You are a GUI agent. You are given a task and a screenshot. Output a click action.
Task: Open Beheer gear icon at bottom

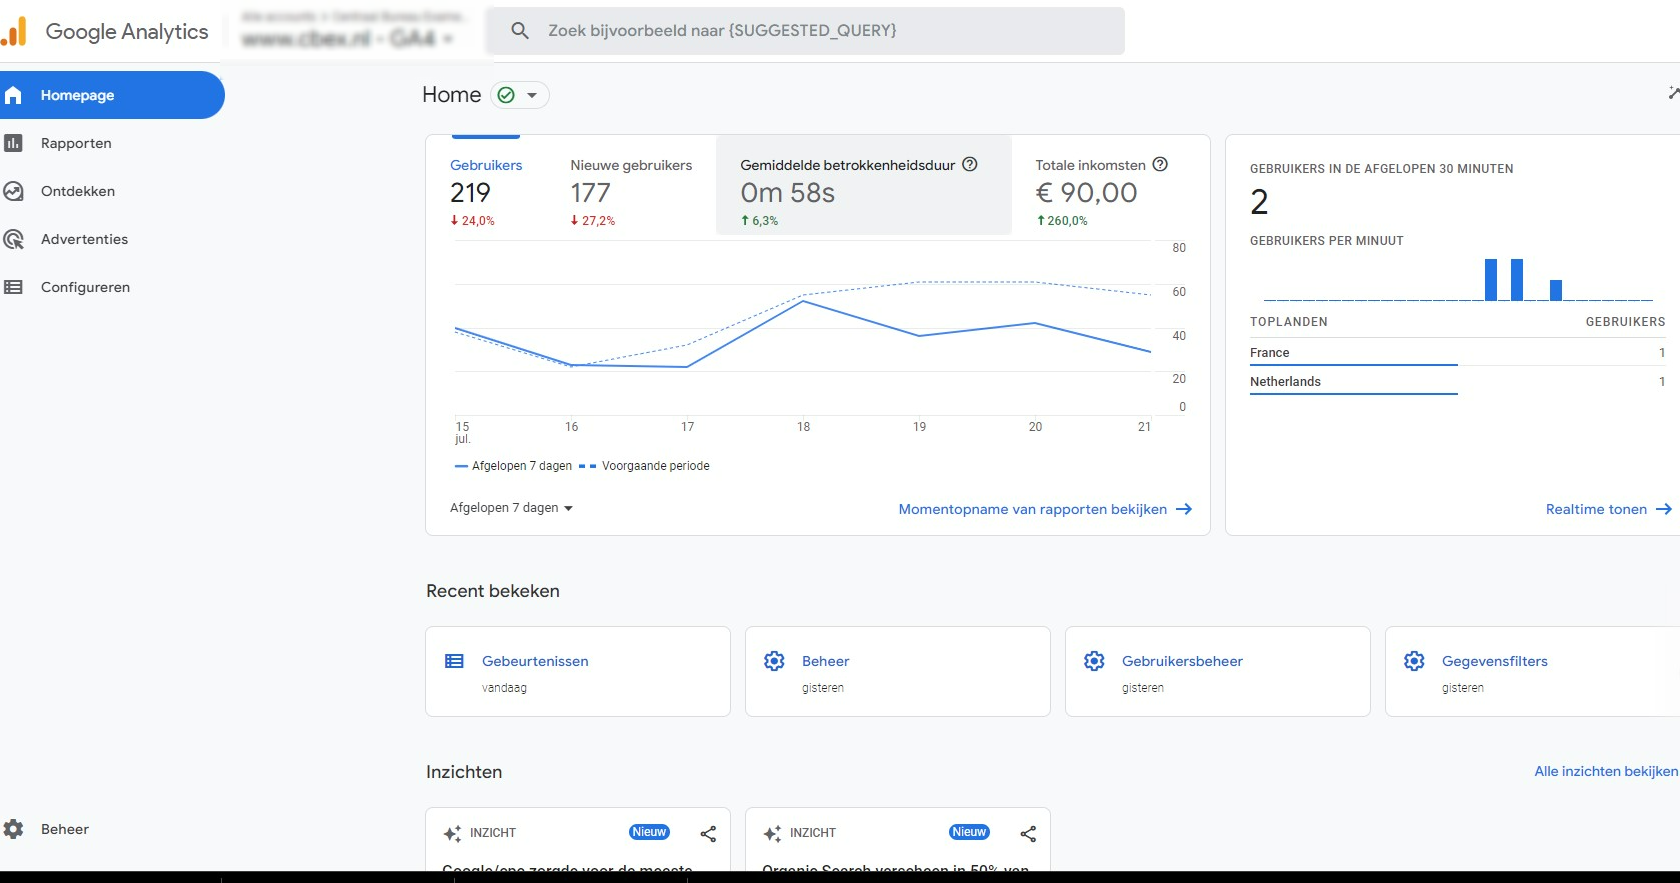tap(13, 829)
